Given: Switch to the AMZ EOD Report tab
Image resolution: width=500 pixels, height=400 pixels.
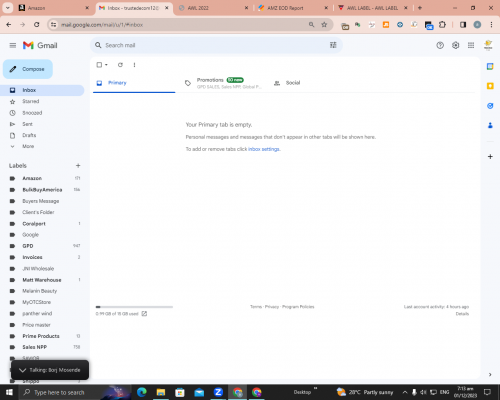Looking at the screenshot, I should (x=293, y=8).
